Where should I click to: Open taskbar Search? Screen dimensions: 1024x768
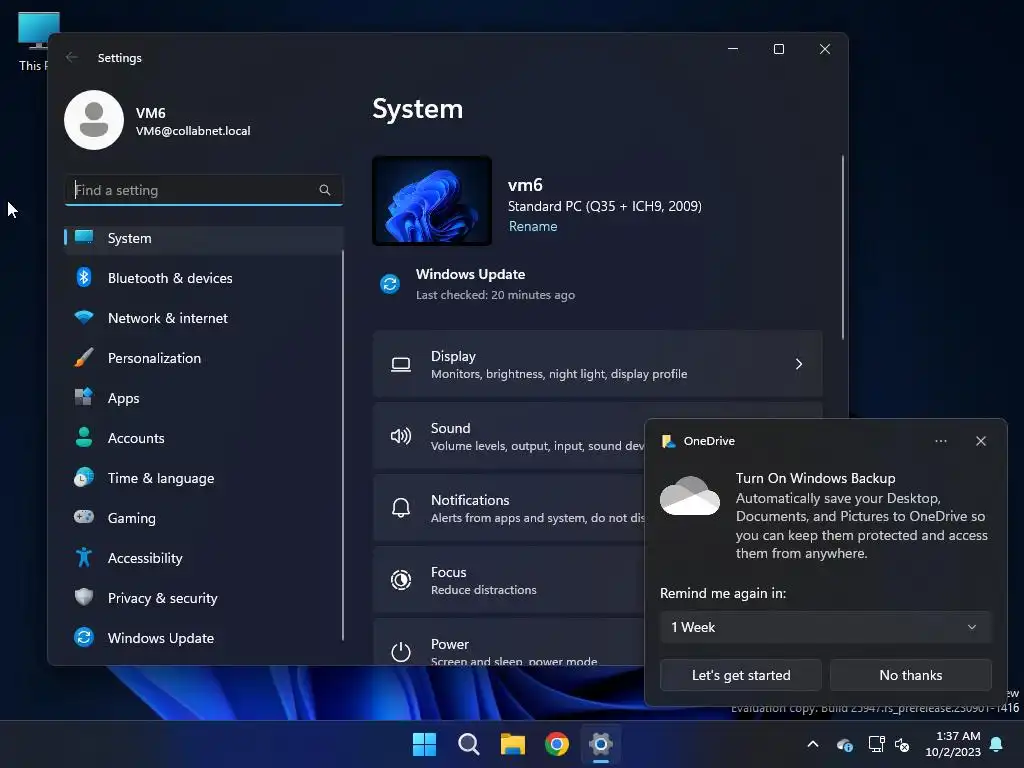click(x=468, y=744)
